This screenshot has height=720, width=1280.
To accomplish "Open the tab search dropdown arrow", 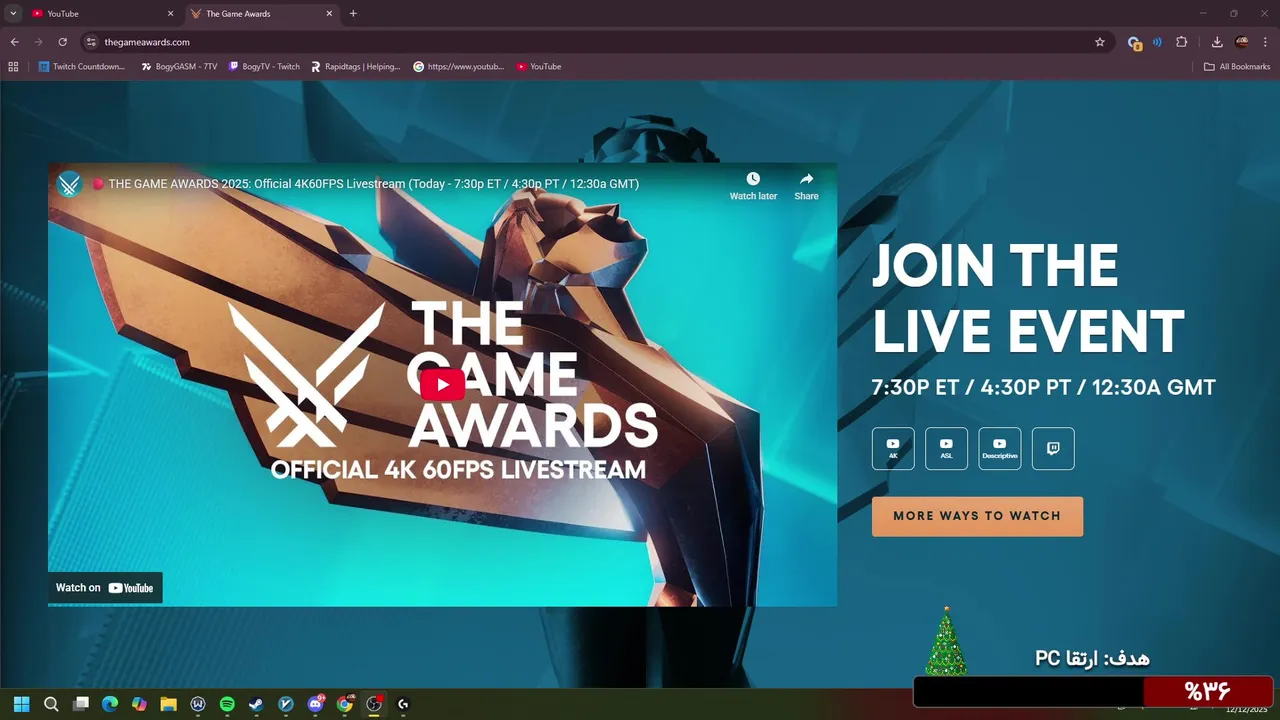I will pyautogui.click(x=13, y=14).
